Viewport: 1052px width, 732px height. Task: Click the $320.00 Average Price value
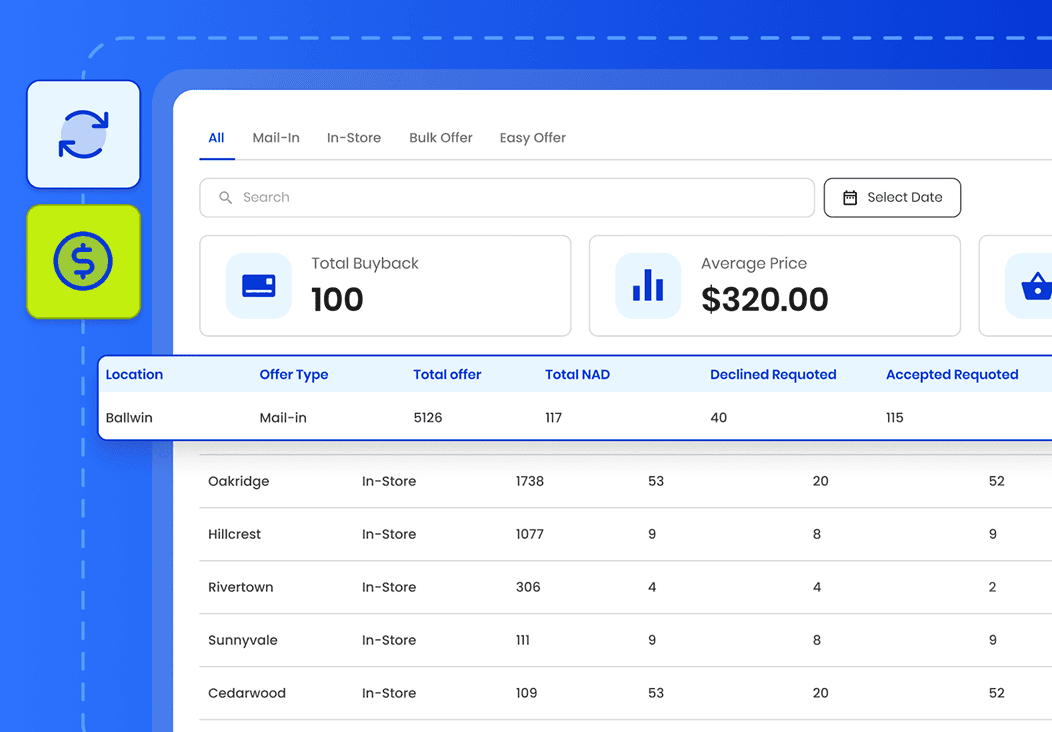click(764, 299)
